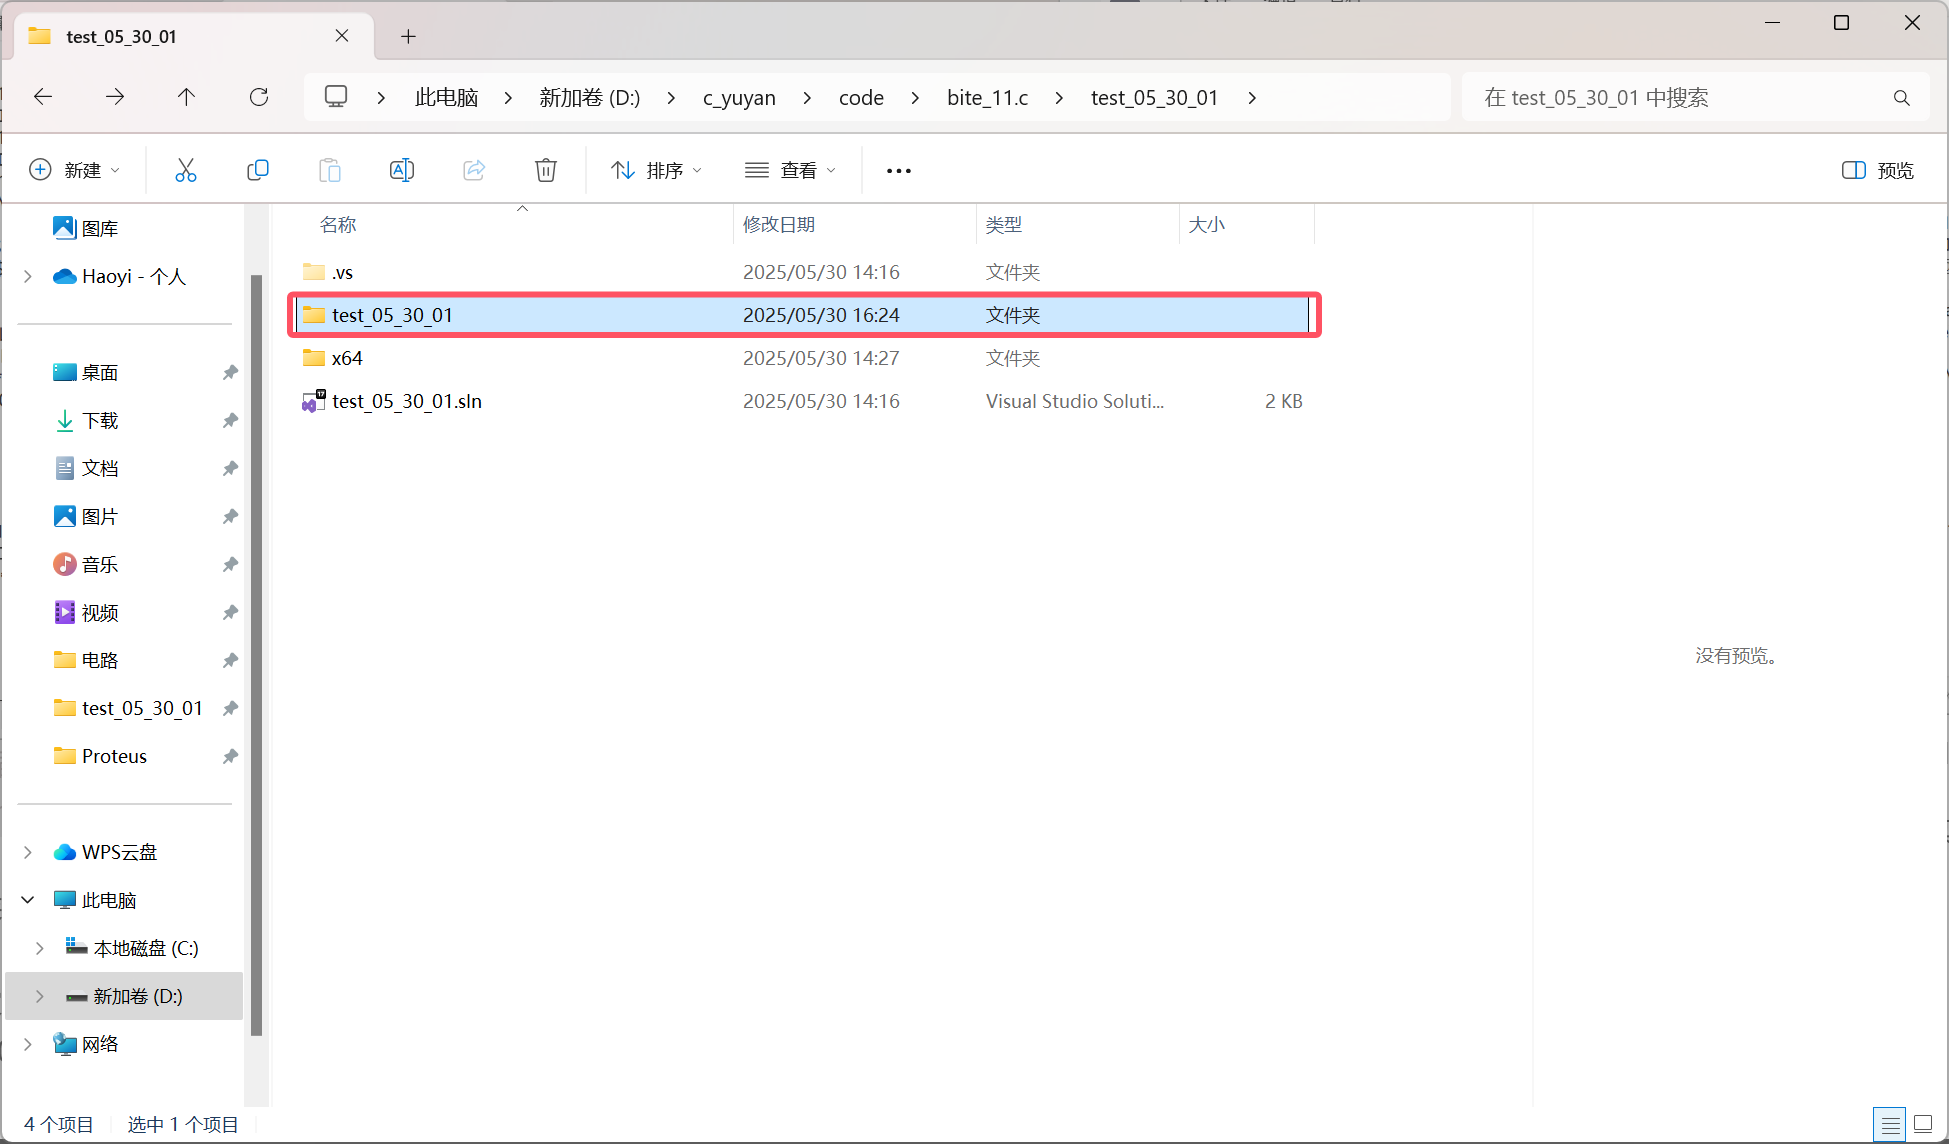Click the New button
Image resolution: width=1949 pixels, height=1144 pixels.
(75, 170)
